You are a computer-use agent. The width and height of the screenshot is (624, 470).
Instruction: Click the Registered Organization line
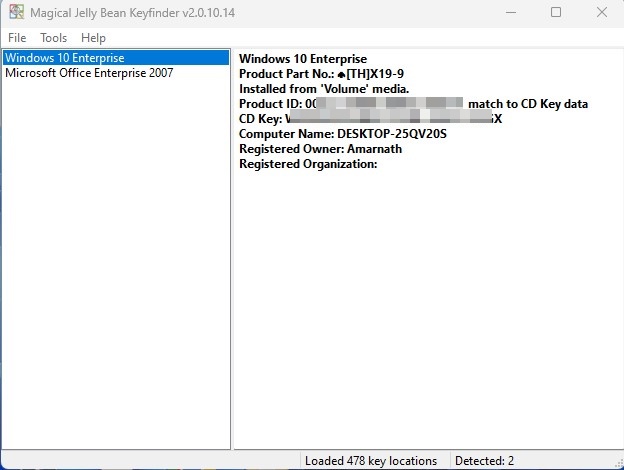308,164
